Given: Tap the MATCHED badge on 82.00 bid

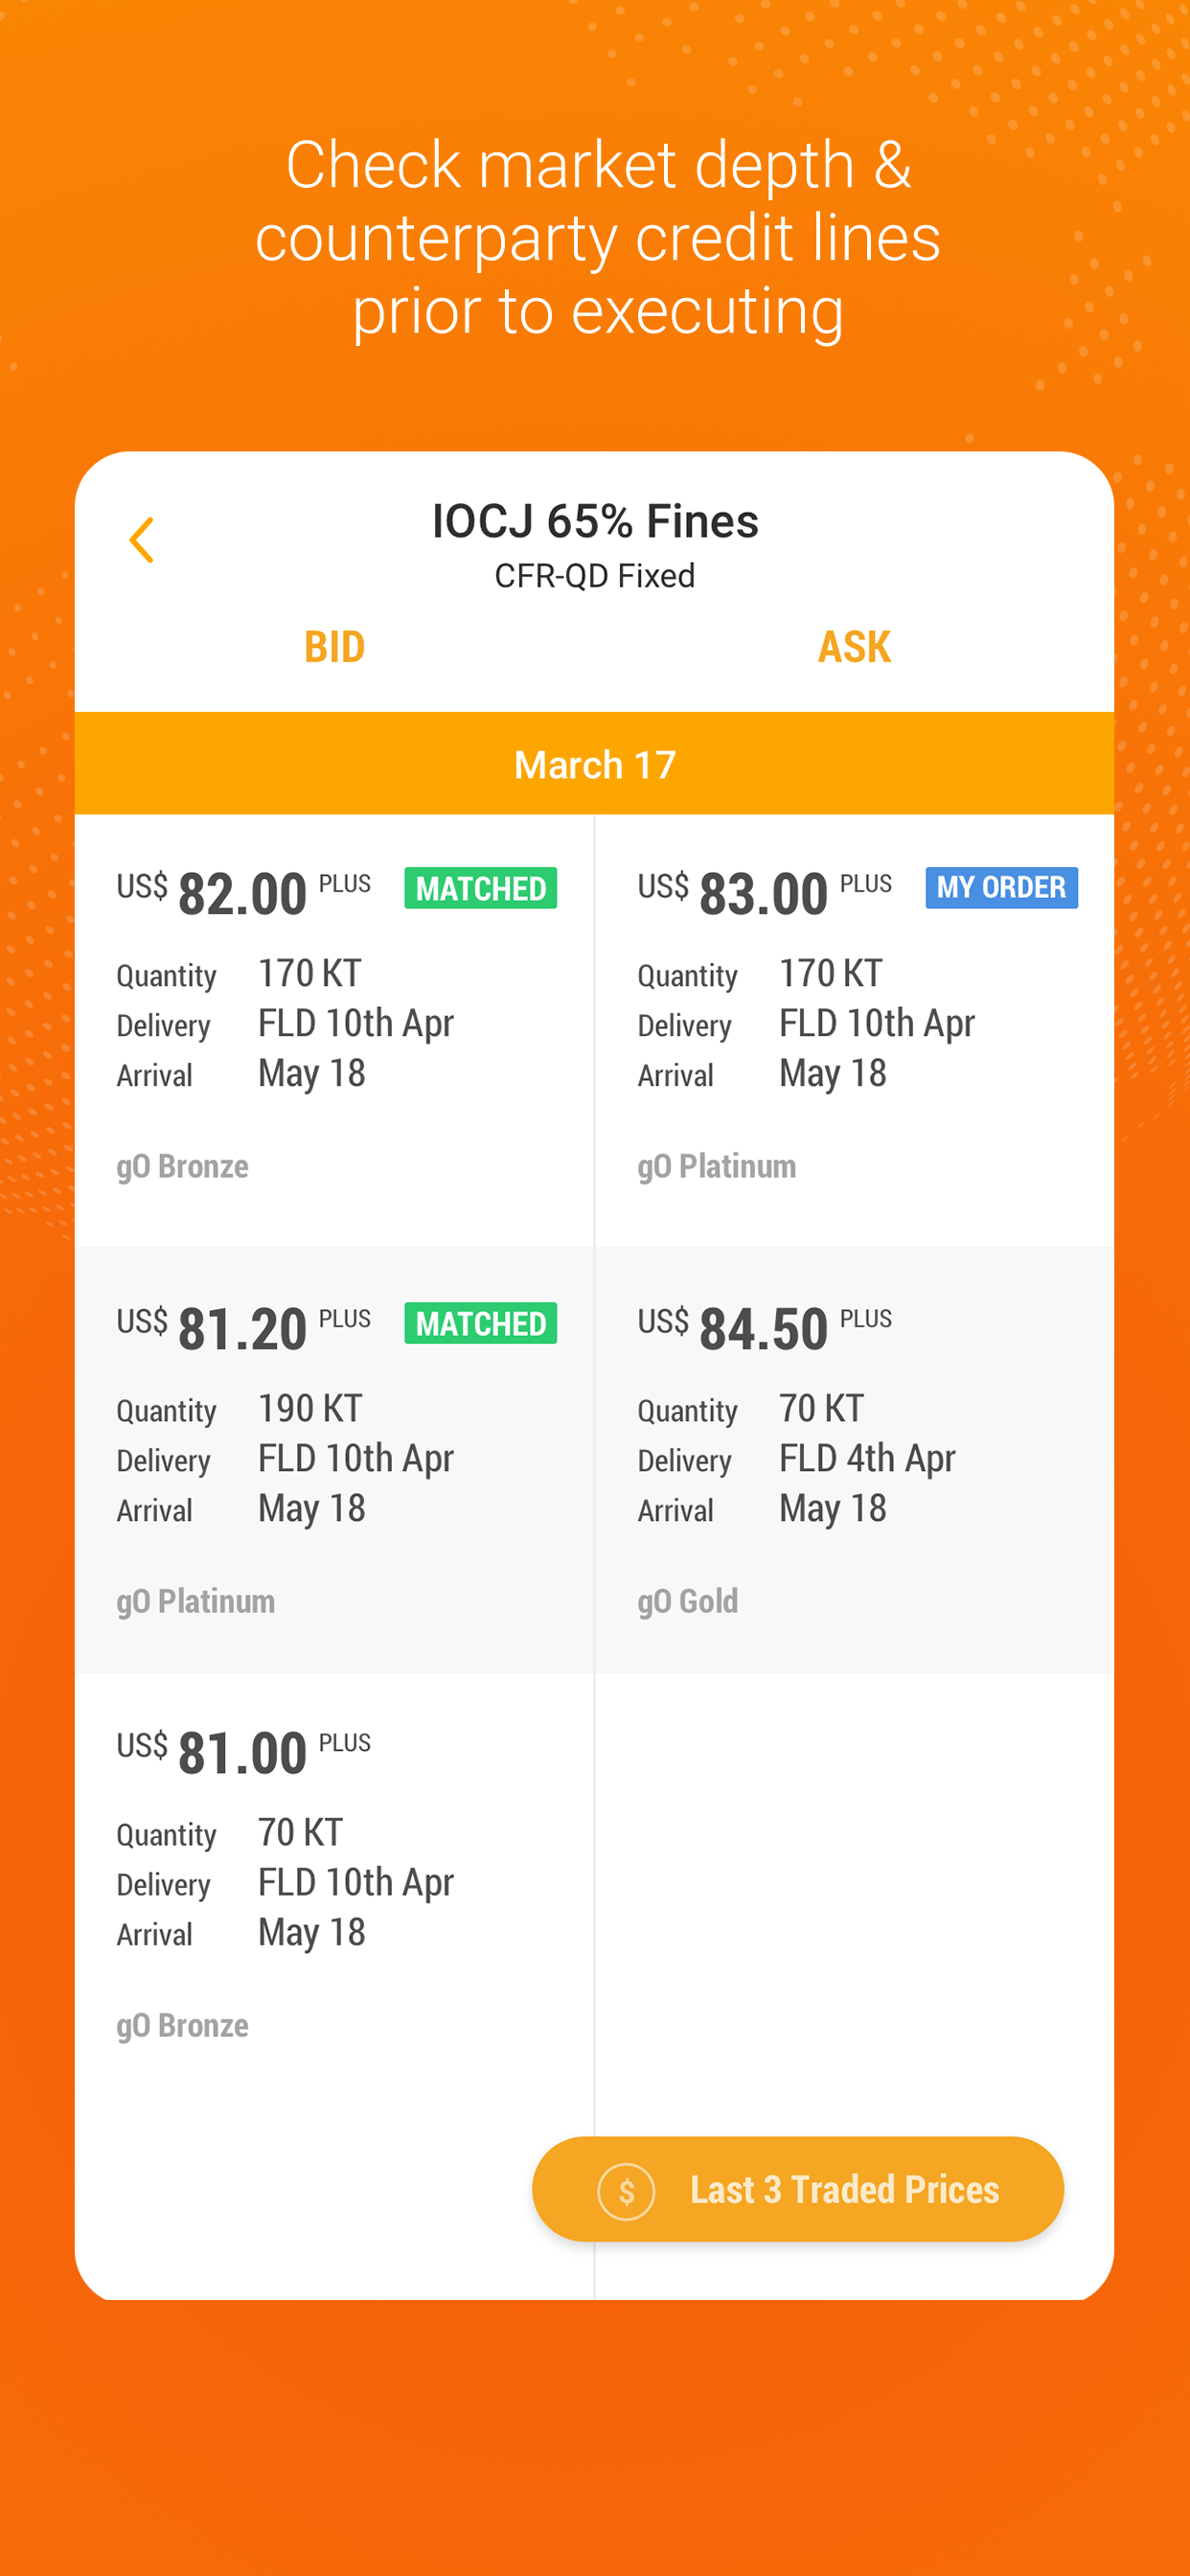Looking at the screenshot, I should pos(480,888).
